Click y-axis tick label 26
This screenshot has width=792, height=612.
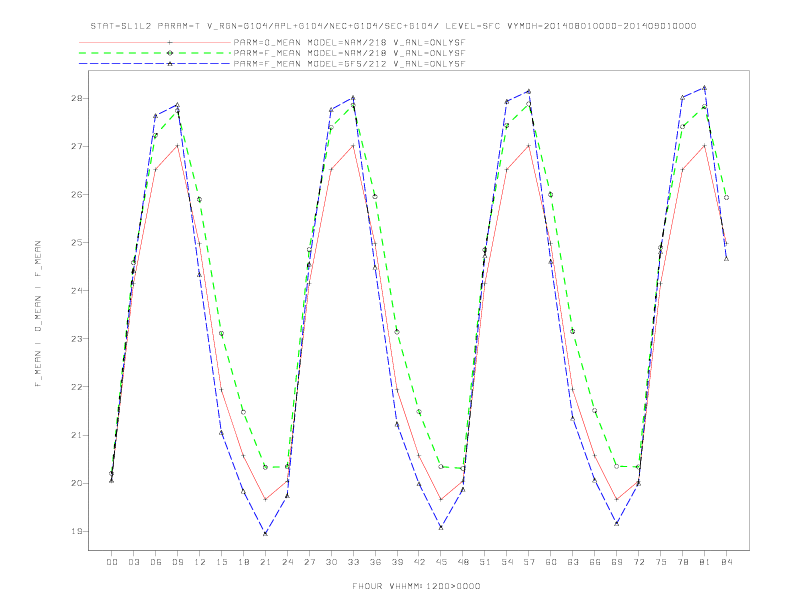(76, 194)
